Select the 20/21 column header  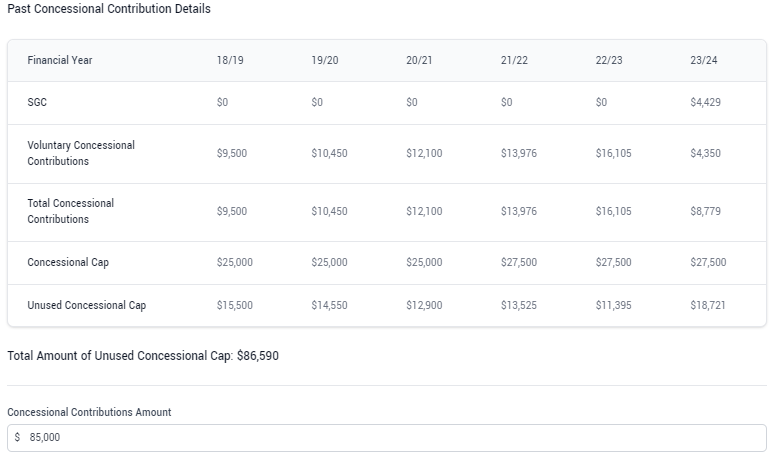coord(419,60)
